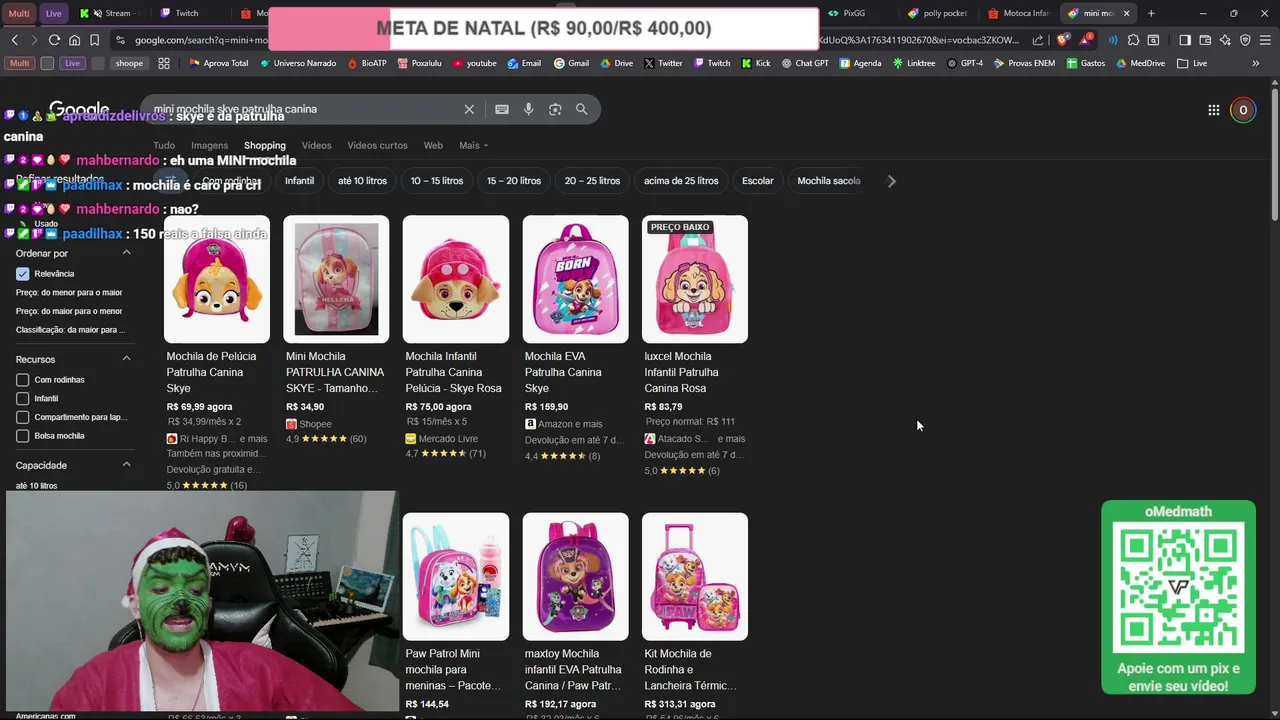Select the Infantil filter chip
This screenshot has width=1280, height=720.
click(299, 181)
